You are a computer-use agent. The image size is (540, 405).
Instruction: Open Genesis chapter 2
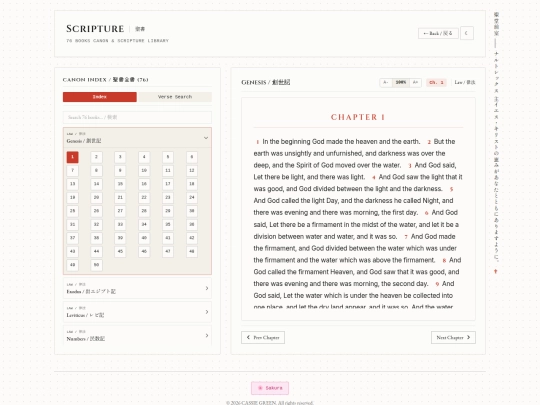96,157
